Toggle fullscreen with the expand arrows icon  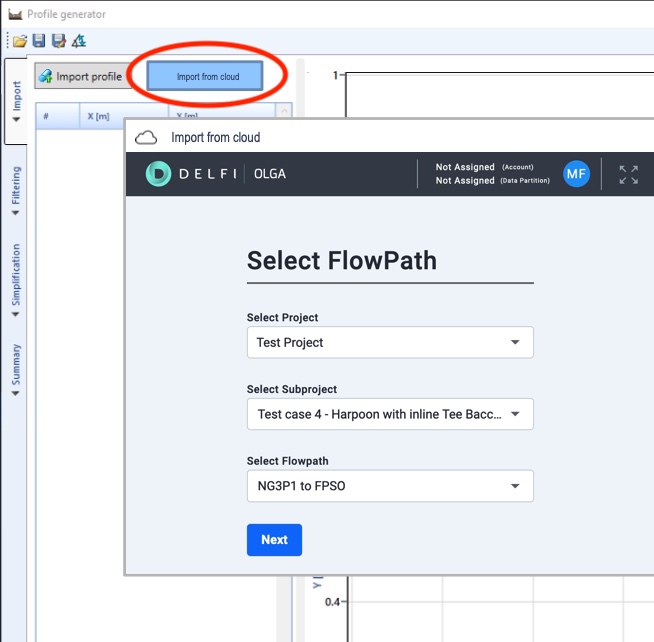click(x=629, y=174)
